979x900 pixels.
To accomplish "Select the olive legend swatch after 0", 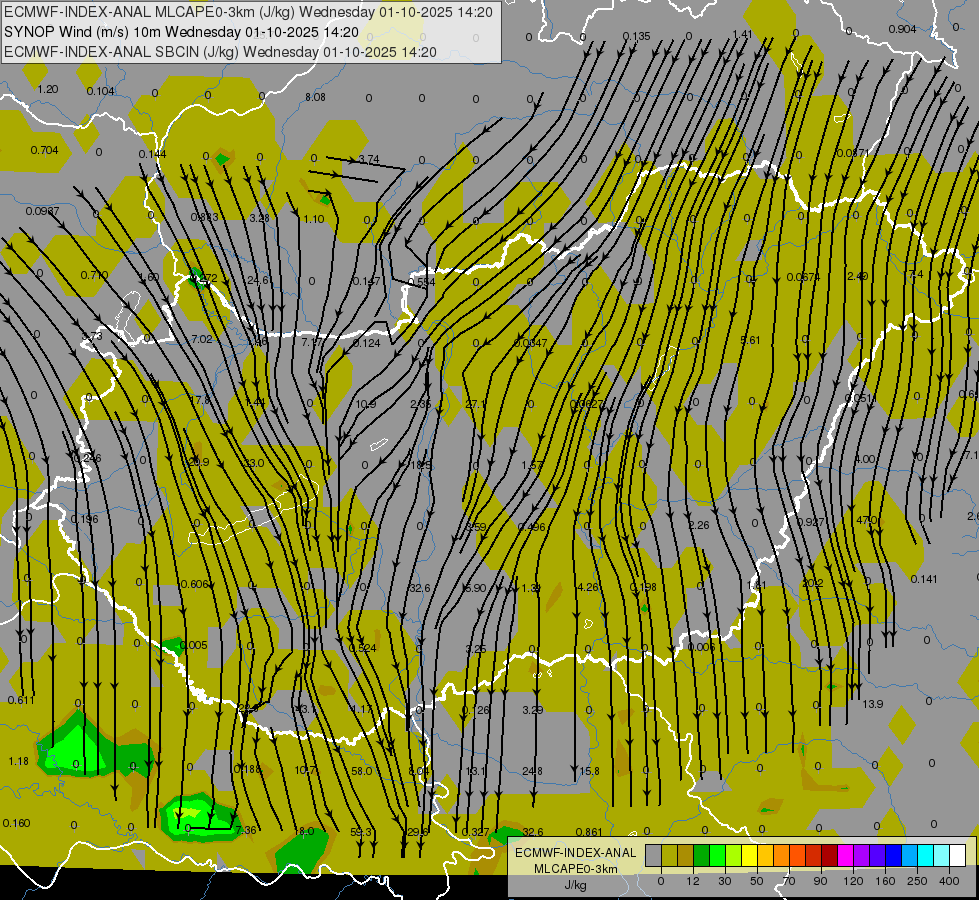I will click(669, 855).
